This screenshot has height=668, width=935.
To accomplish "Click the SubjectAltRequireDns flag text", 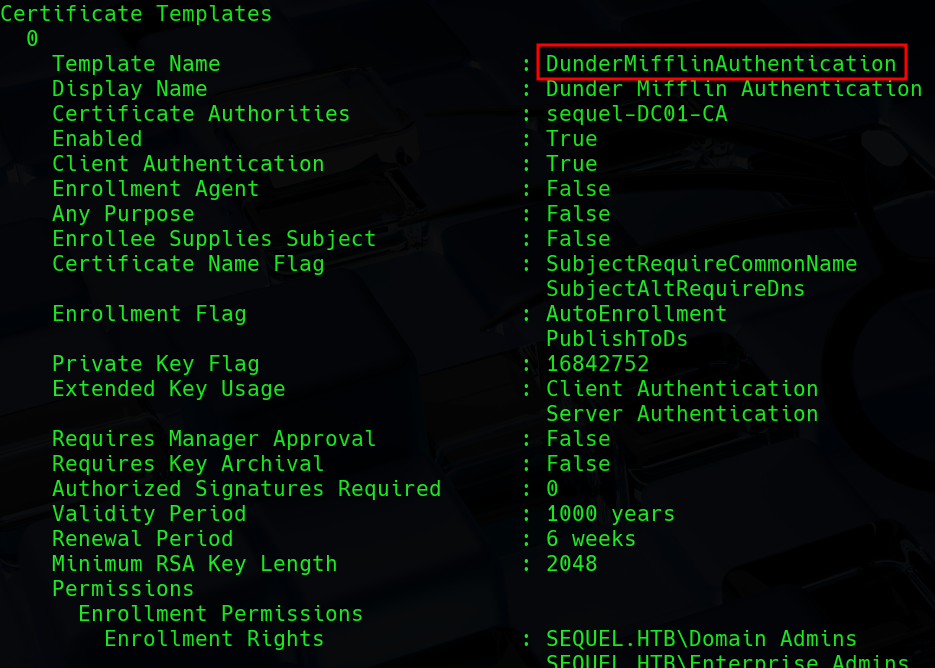I will [675, 288].
